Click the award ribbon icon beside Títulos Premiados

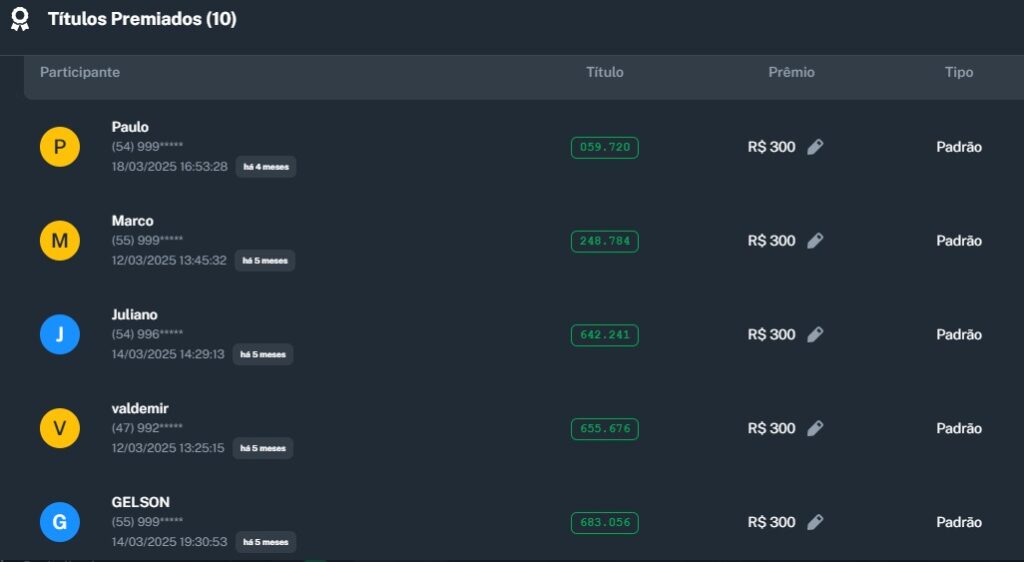tap(19, 20)
